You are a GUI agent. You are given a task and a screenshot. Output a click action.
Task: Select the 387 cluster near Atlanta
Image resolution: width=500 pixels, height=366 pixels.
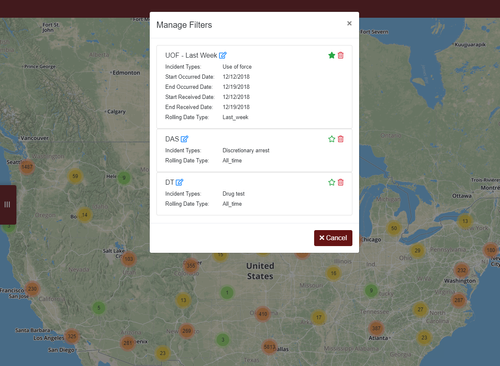pos(376,328)
